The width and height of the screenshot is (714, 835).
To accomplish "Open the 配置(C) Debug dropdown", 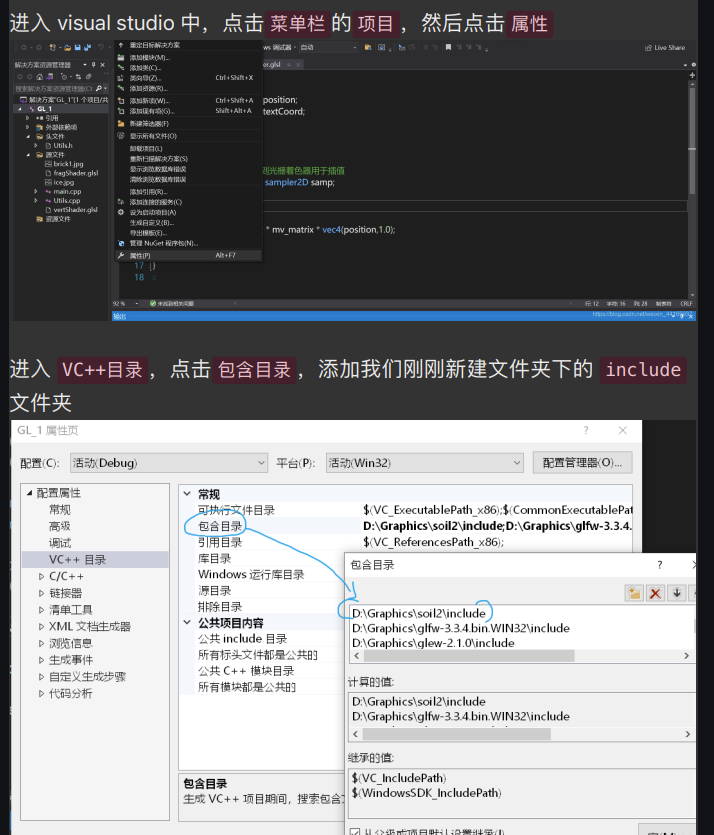I will click(169, 463).
